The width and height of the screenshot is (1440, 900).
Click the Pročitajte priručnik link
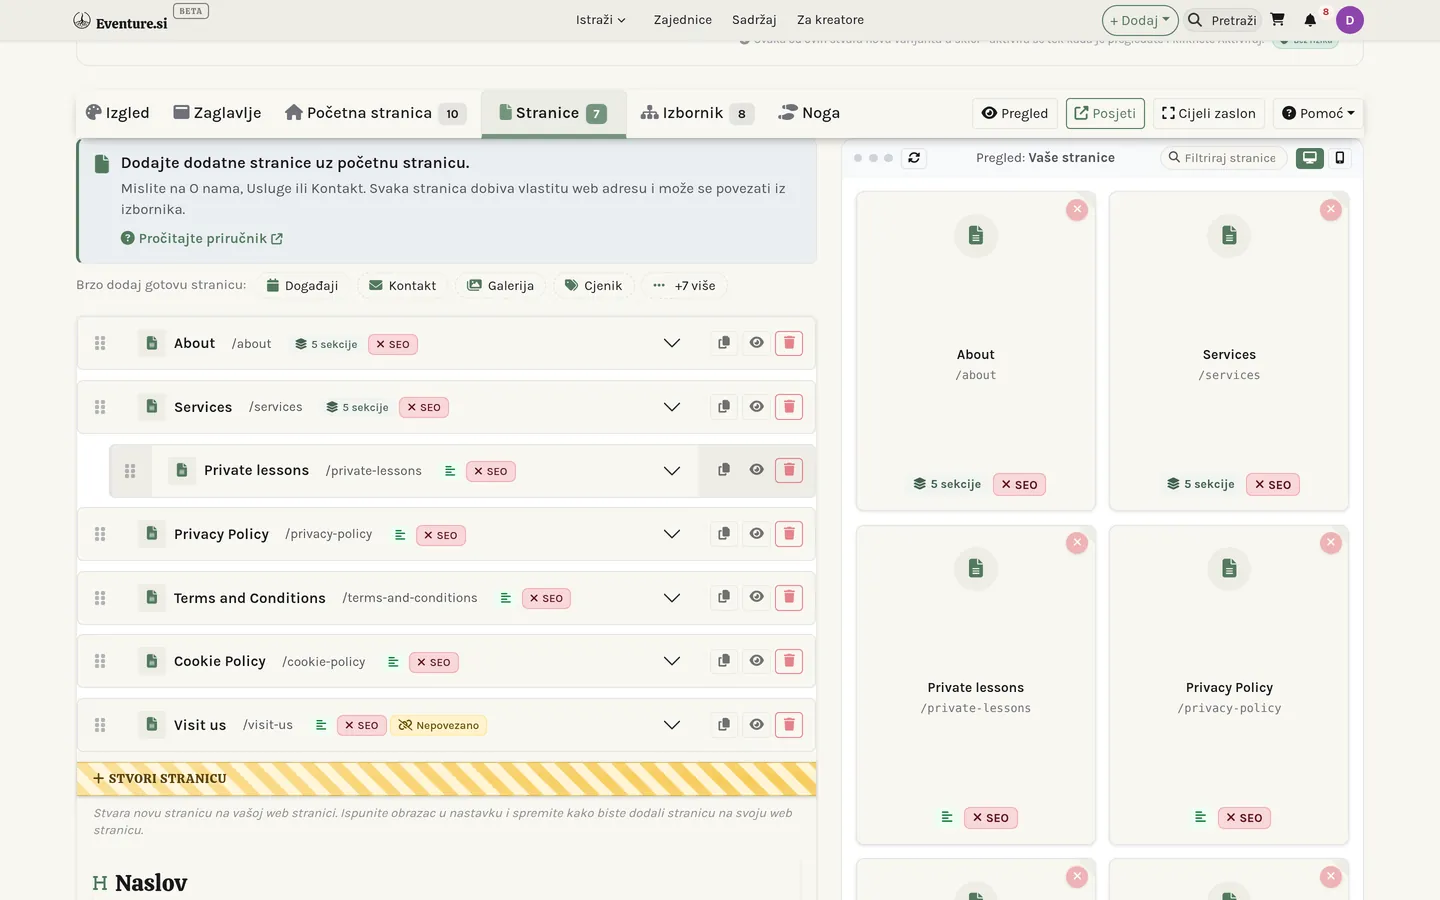coord(202,238)
